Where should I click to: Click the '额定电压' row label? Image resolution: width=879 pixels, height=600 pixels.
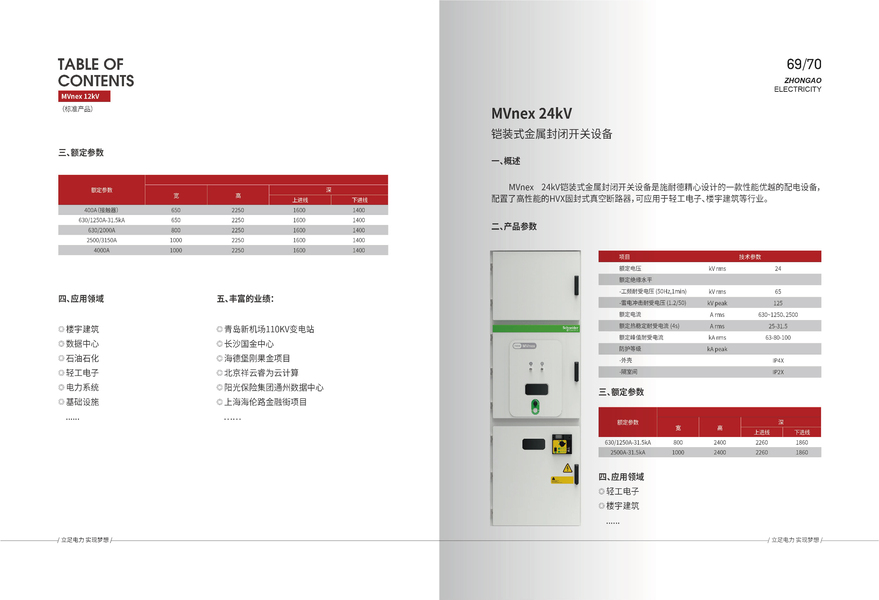[x=630, y=269]
